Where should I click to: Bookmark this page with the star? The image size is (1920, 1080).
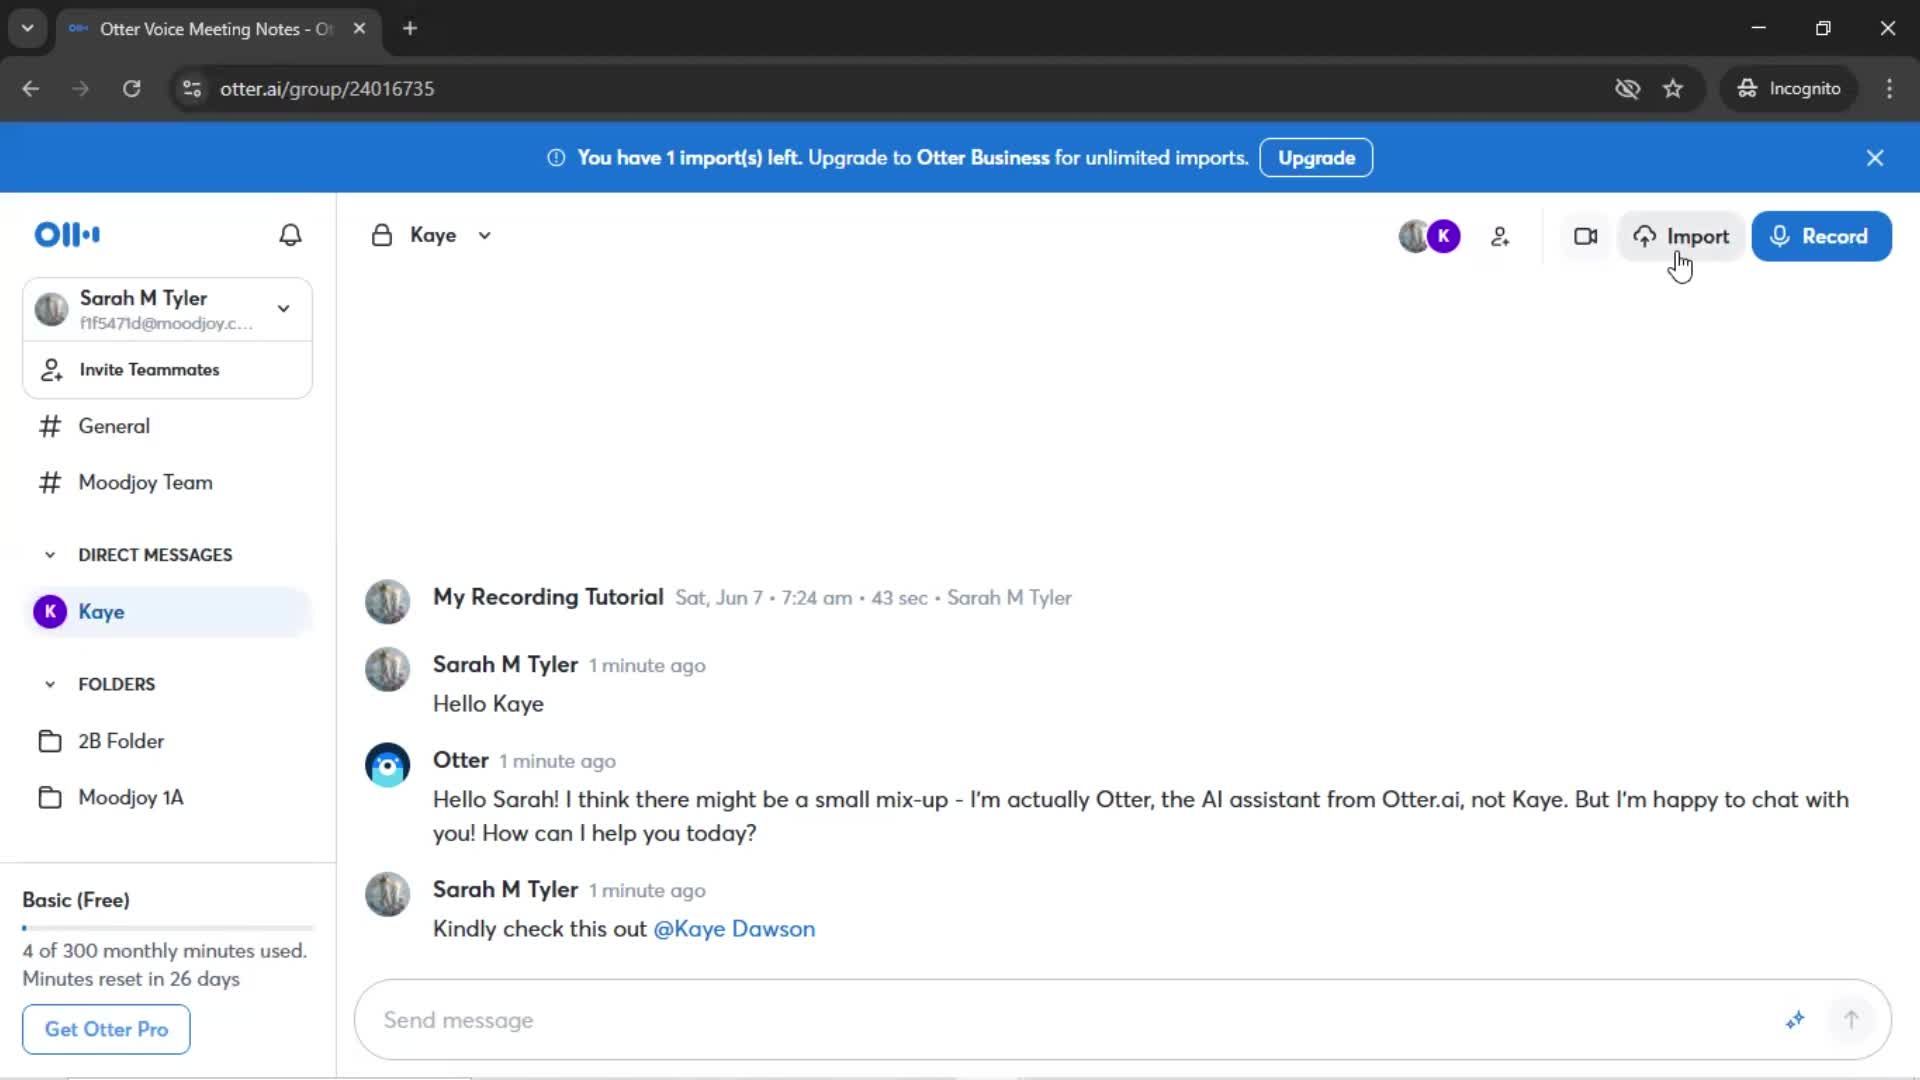(1673, 89)
